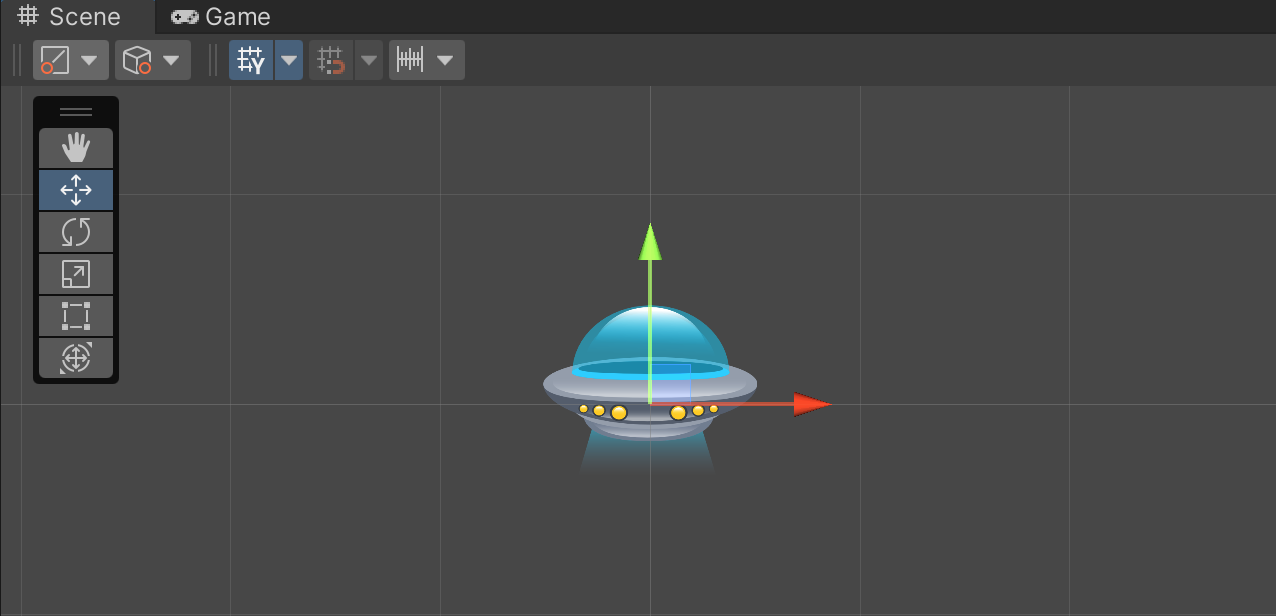Click the snap increment settings icon
Image resolution: width=1276 pixels, height=616 pixels.
pos(411,60)
